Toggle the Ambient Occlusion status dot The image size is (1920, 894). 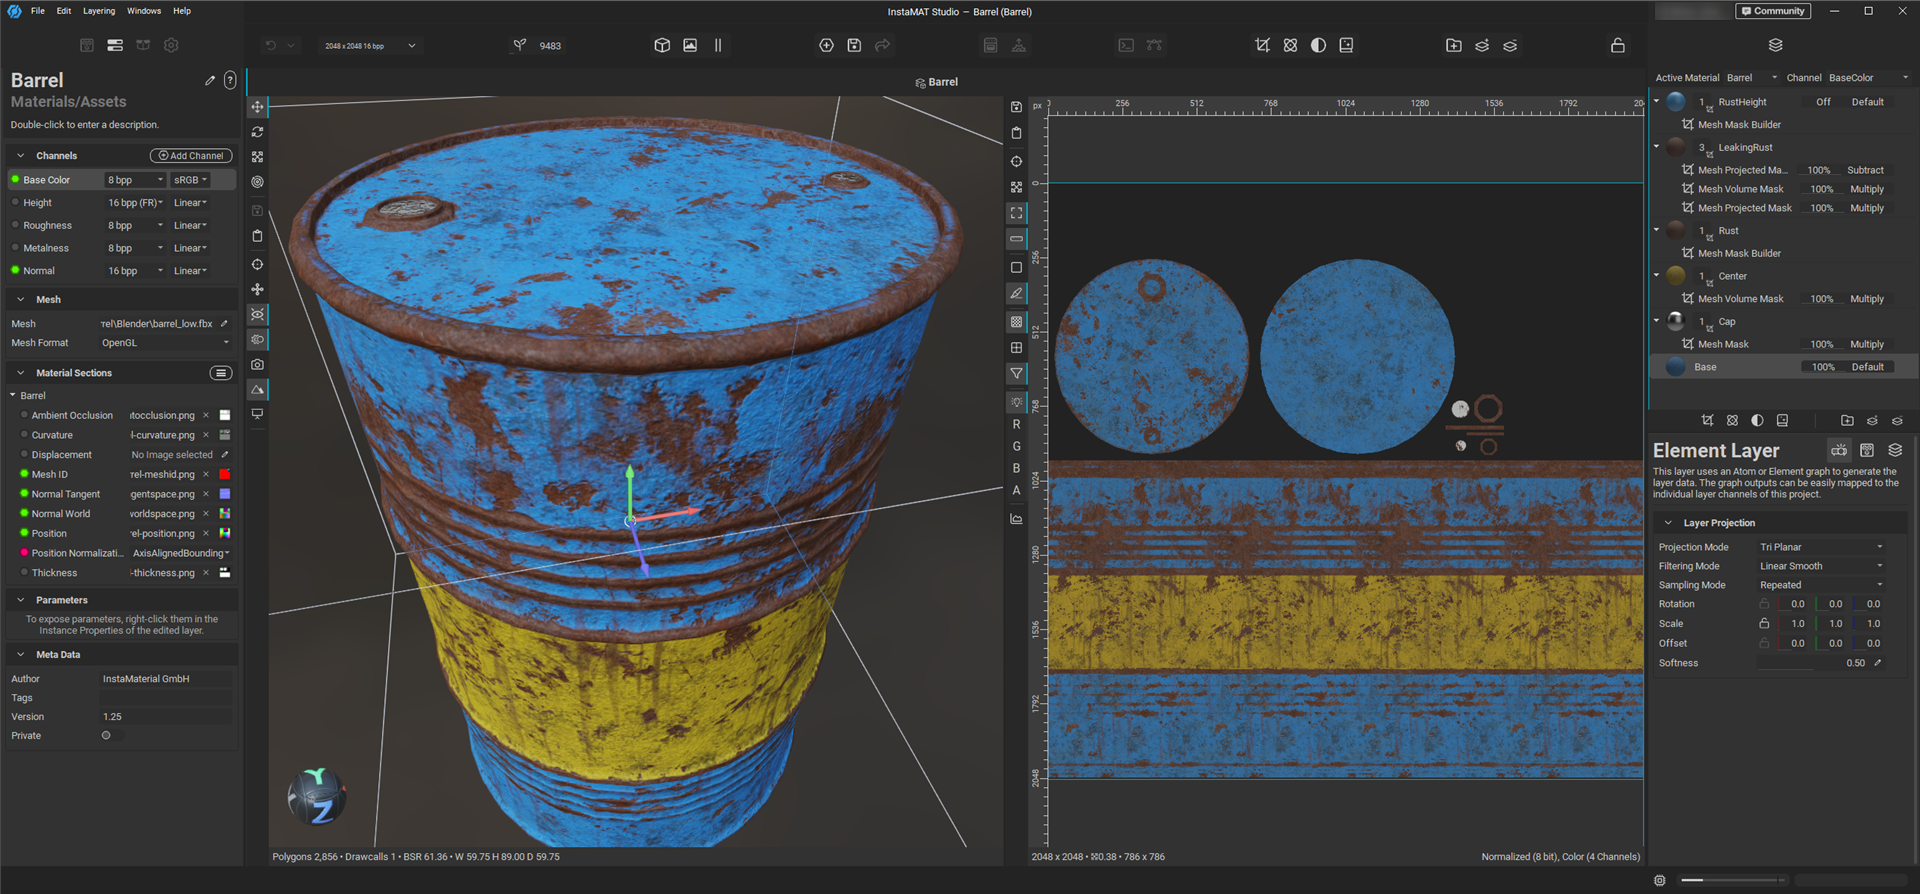(23, 416)
